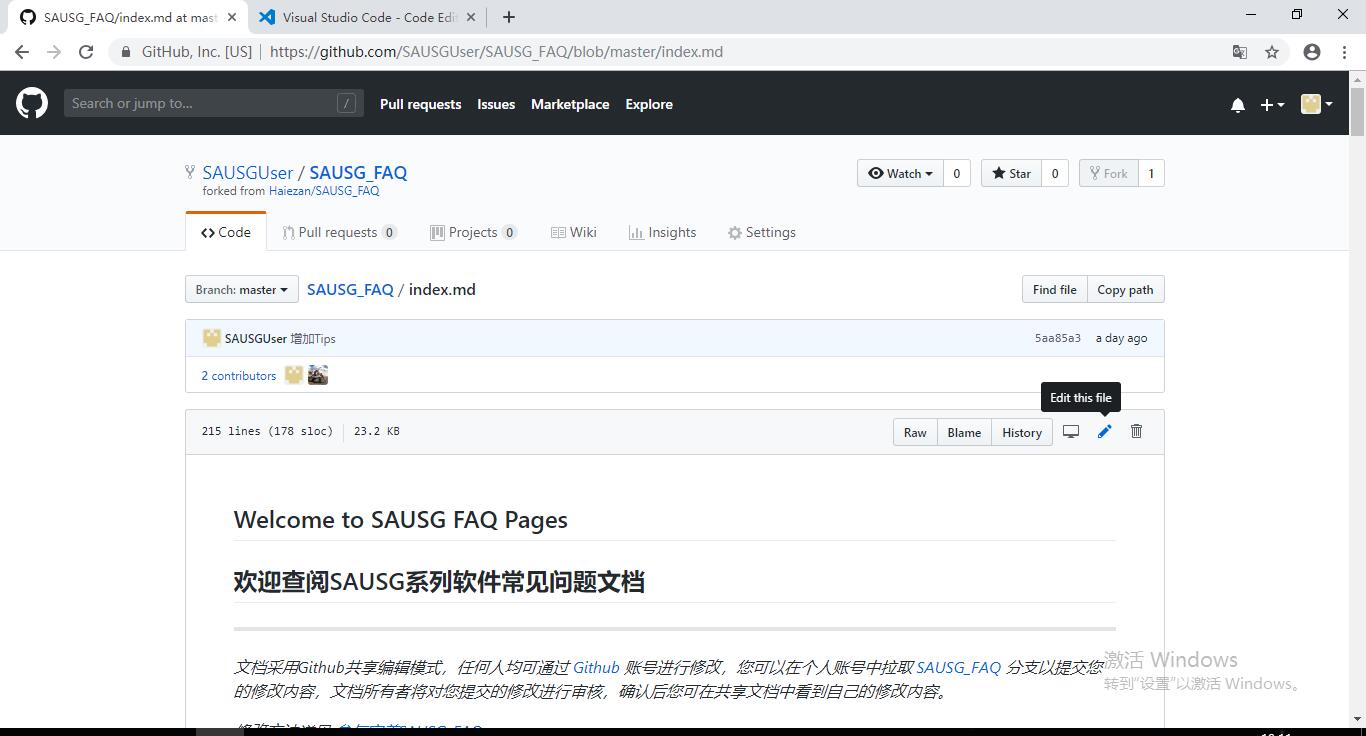The height and width of the screenshot is (736, 1366).
Task: Open the pencil icon to edit this file
Action: [1104, 431]
